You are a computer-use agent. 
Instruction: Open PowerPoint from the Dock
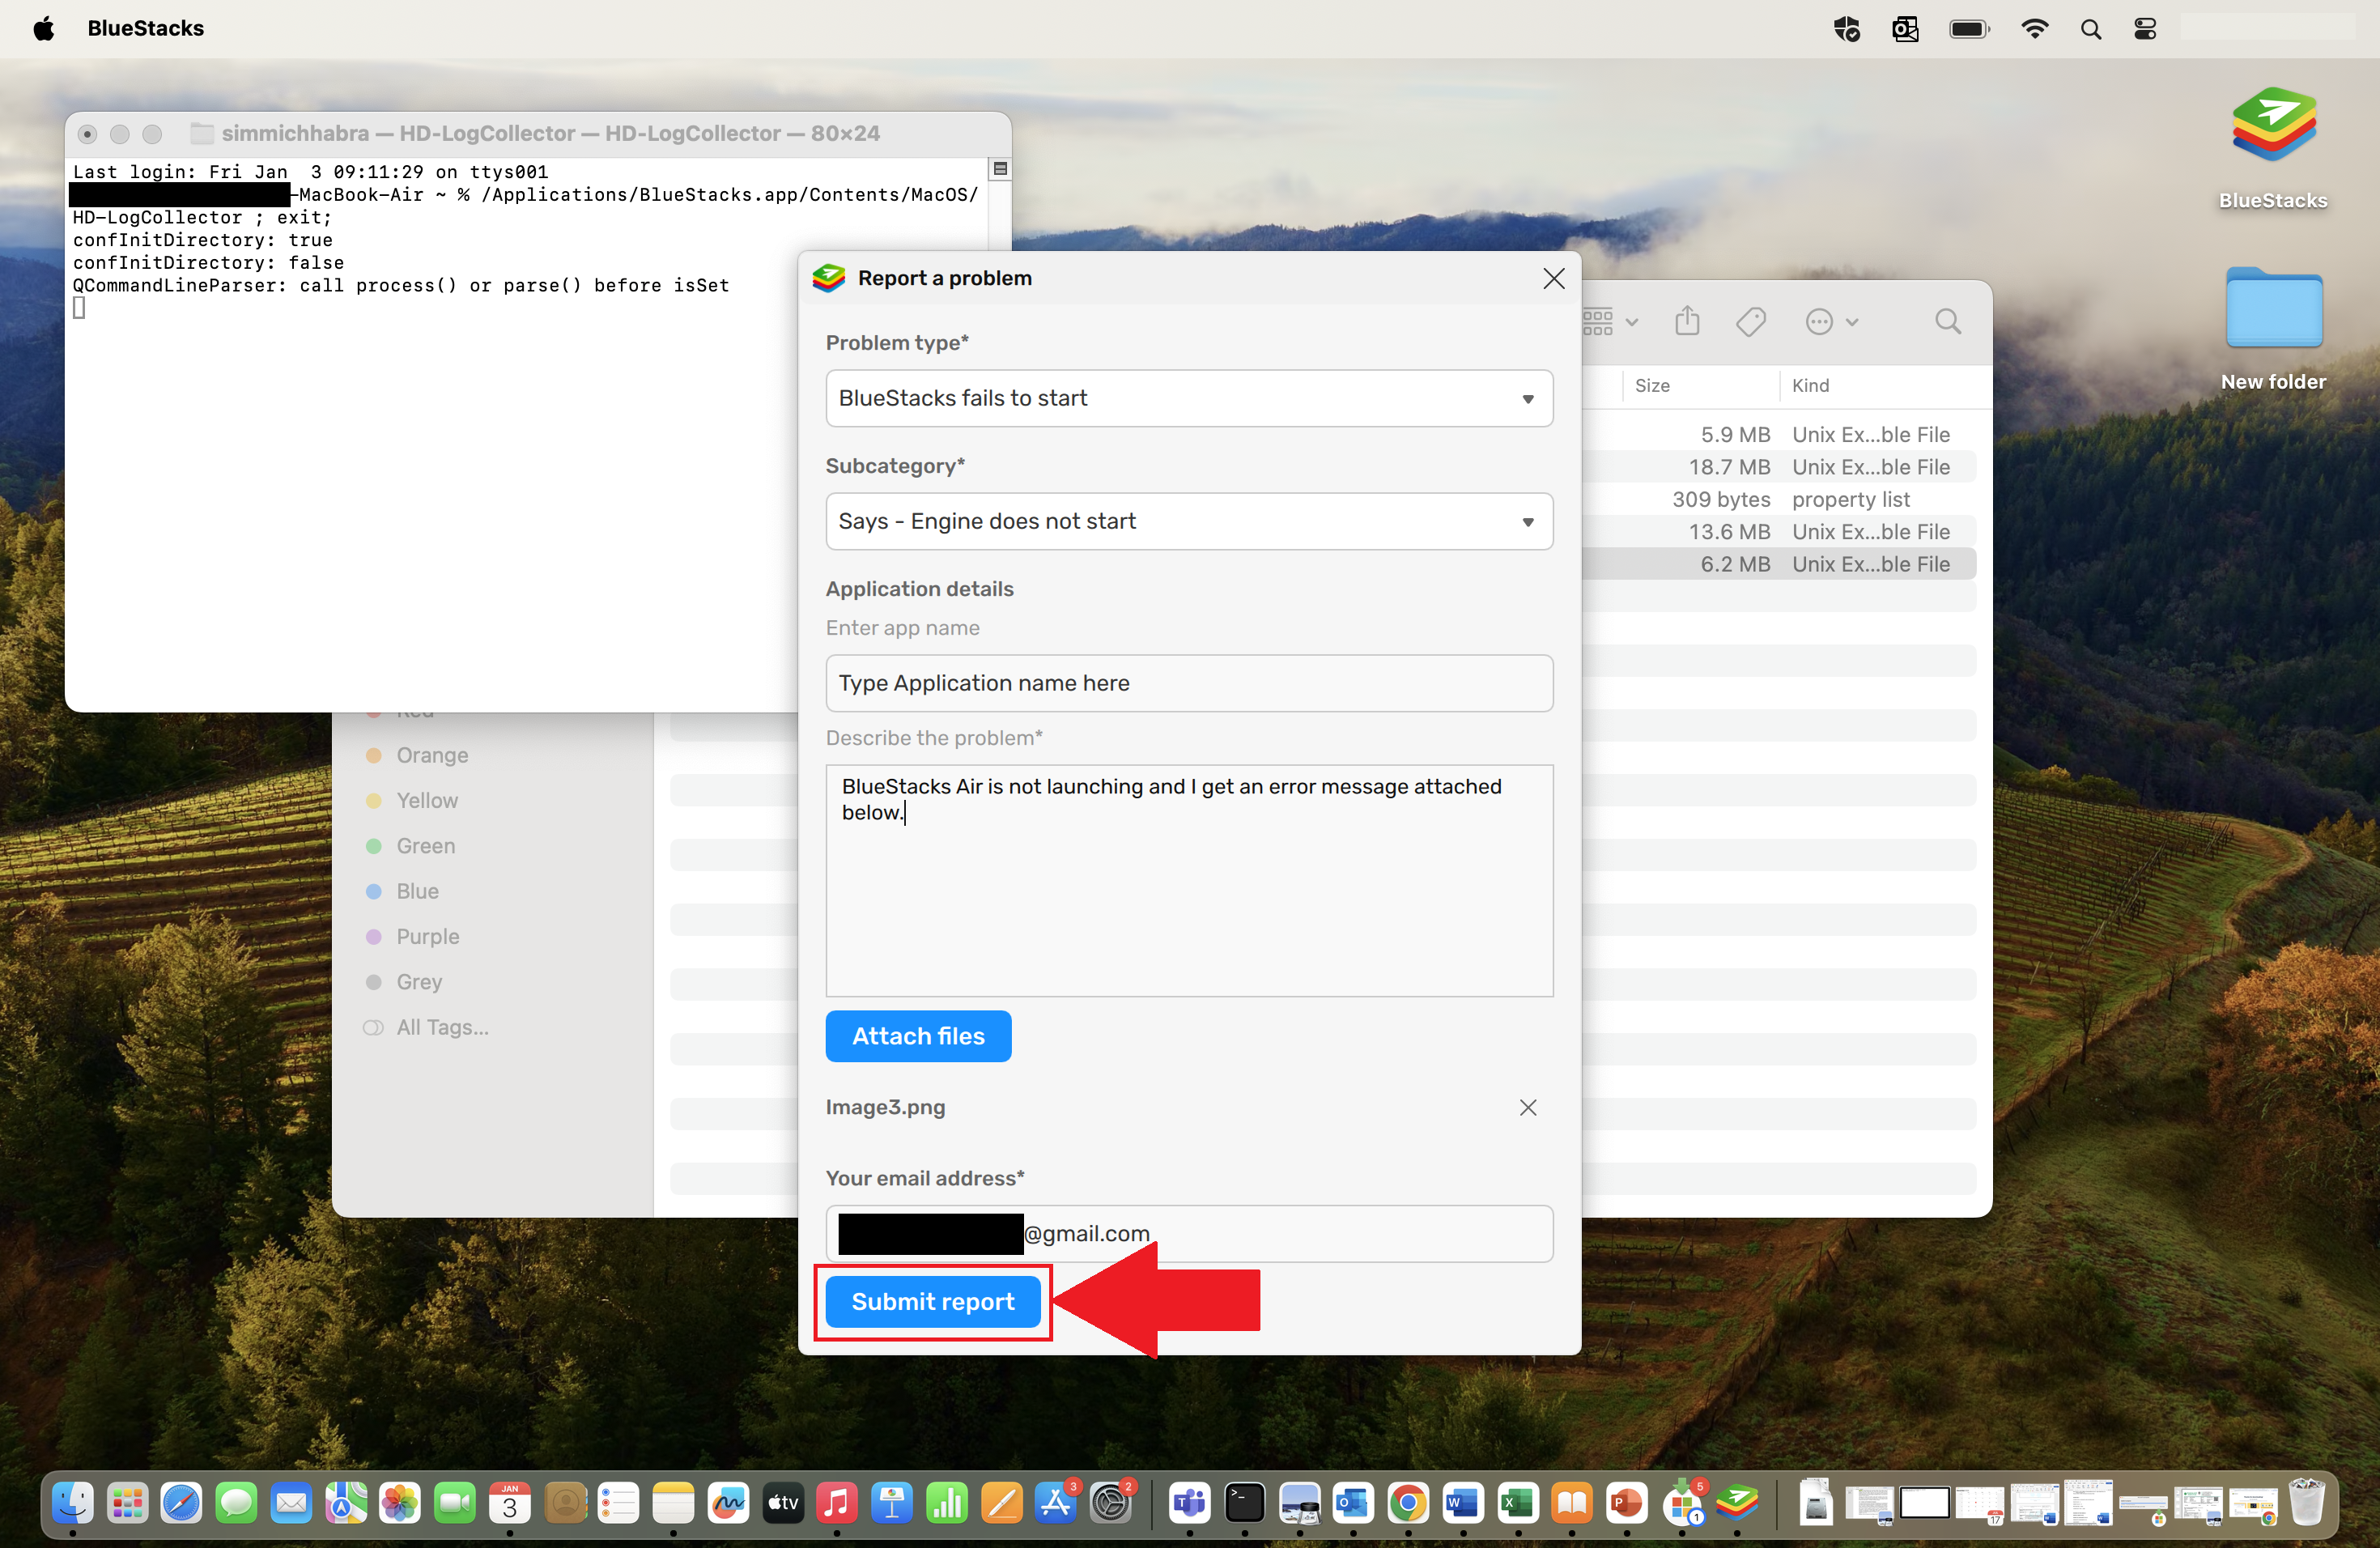point(1627,1503)
